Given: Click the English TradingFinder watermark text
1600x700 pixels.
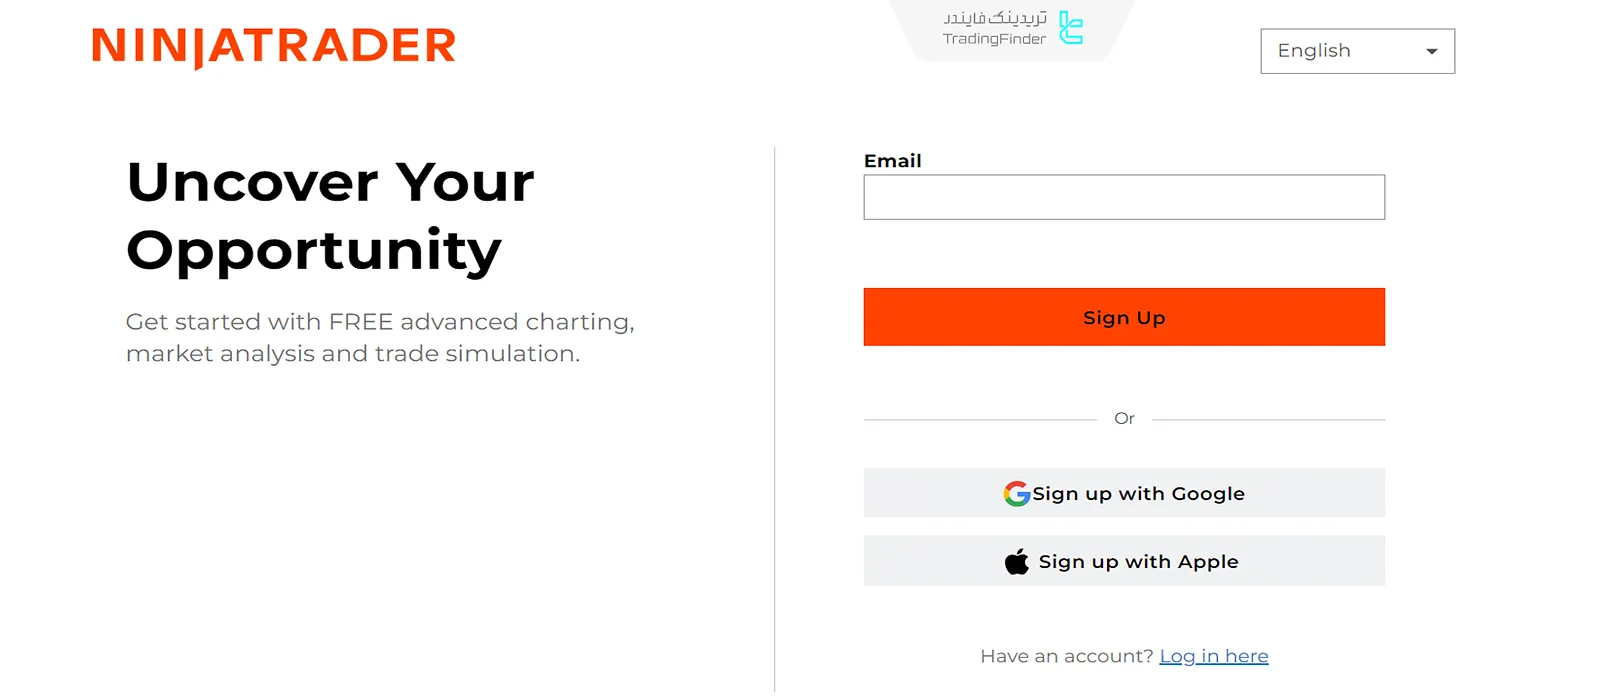Looking at the screenshot, I should pos(994,39).
